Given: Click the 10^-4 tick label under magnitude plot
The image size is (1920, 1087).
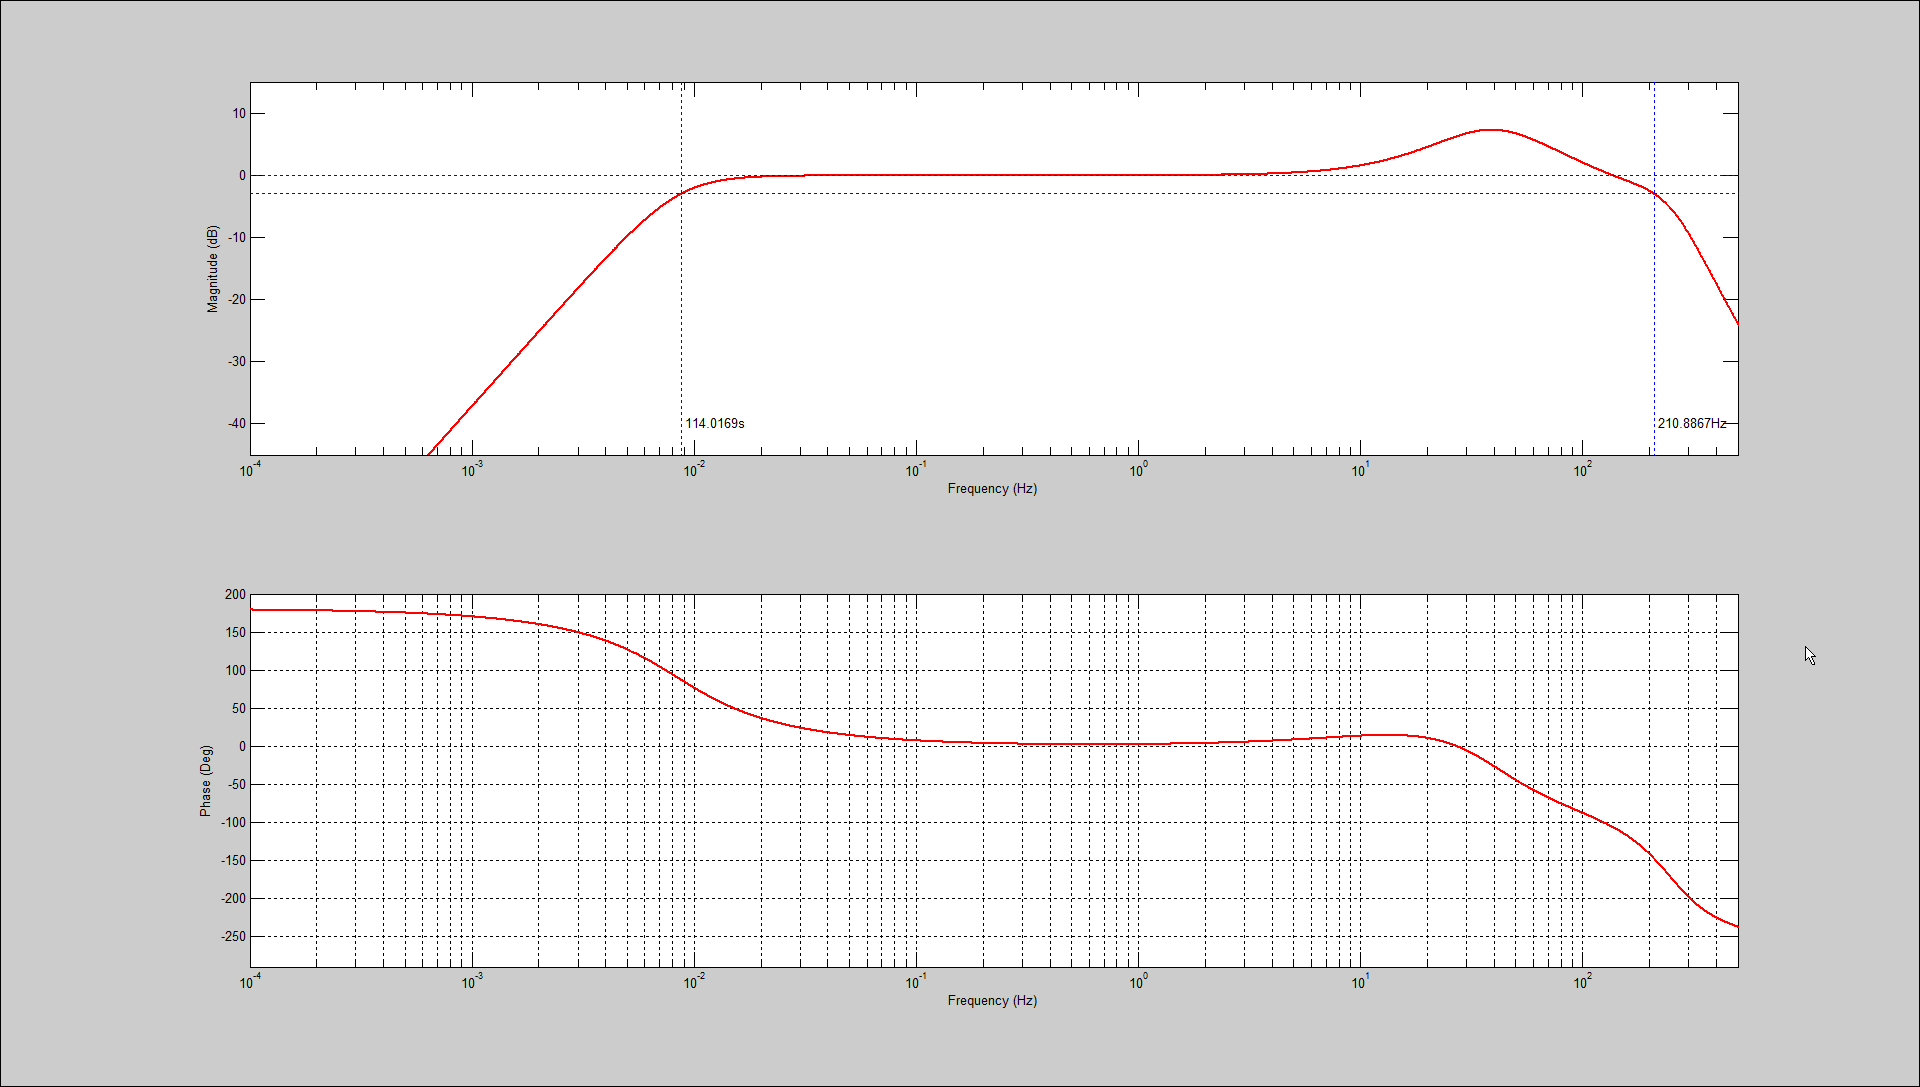Looking at the screenshot, I should click(x=250, y=470).
